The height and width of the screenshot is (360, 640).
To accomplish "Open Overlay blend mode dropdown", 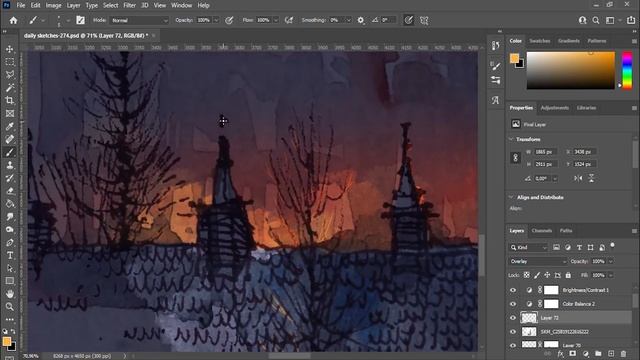I will pyautogui.click(x=538, y=262).
